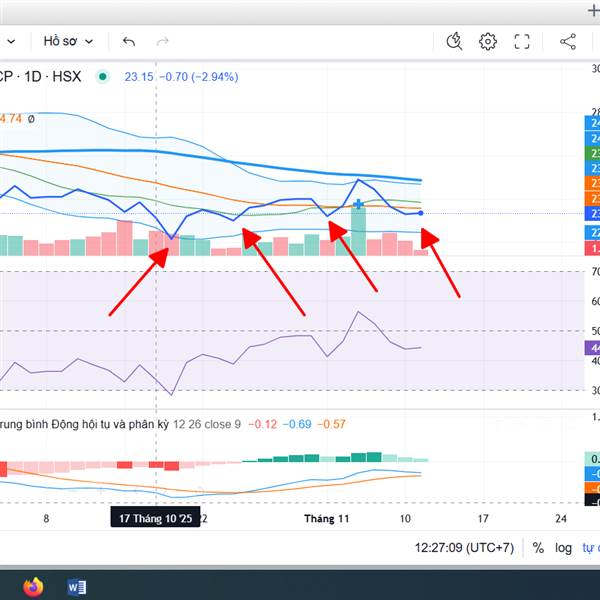Click the green price label on the scale
Image resolution: width=600 pixels, height=600 pixels.
(x=592, y=154)
